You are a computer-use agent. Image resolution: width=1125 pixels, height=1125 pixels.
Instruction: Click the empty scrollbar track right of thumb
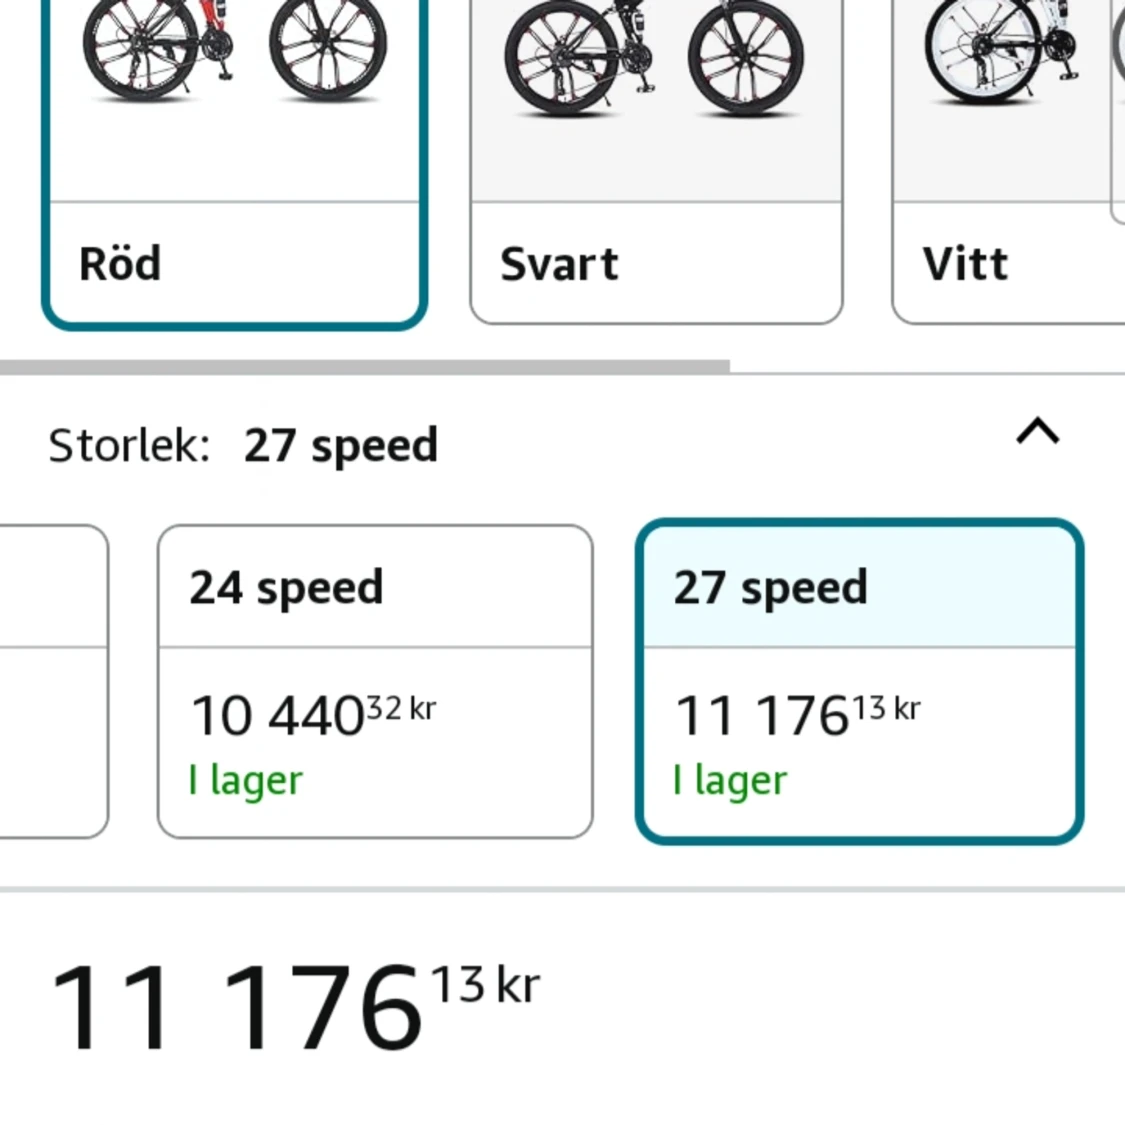[x=926, y=370]
